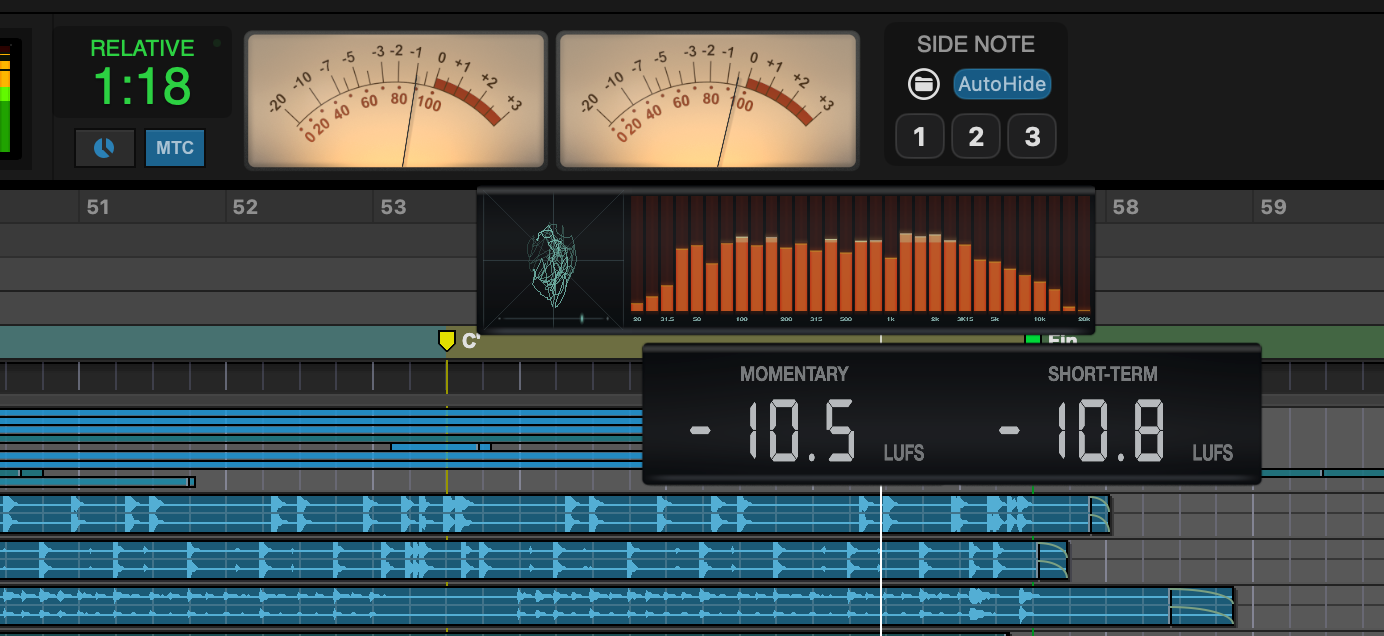Image resolution: width=1384 pixels, height=636 pixels.
Task: Click the blue pie clock icon button
Action: 104,148
